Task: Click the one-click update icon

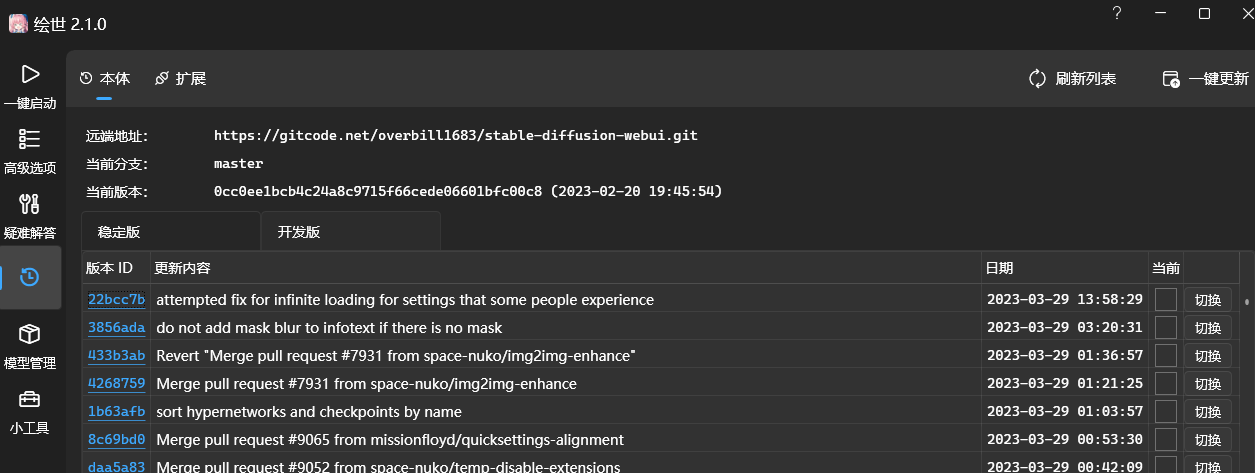Action: (x=1171, y=78)
